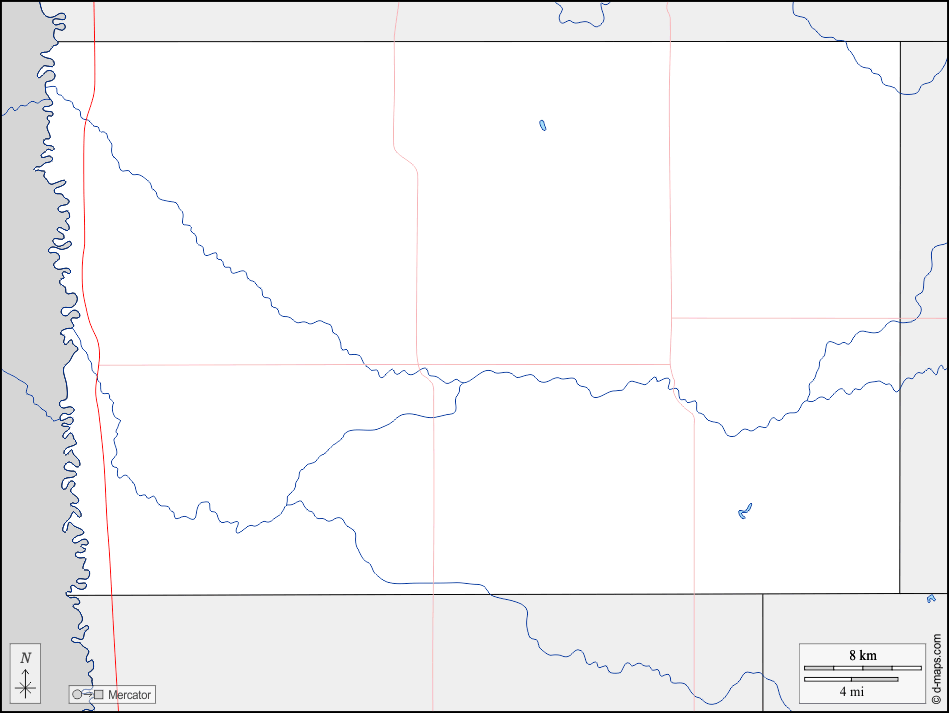Click the Mercator projection label
This screenshot has height=713, width=949.
click(129, 694)
